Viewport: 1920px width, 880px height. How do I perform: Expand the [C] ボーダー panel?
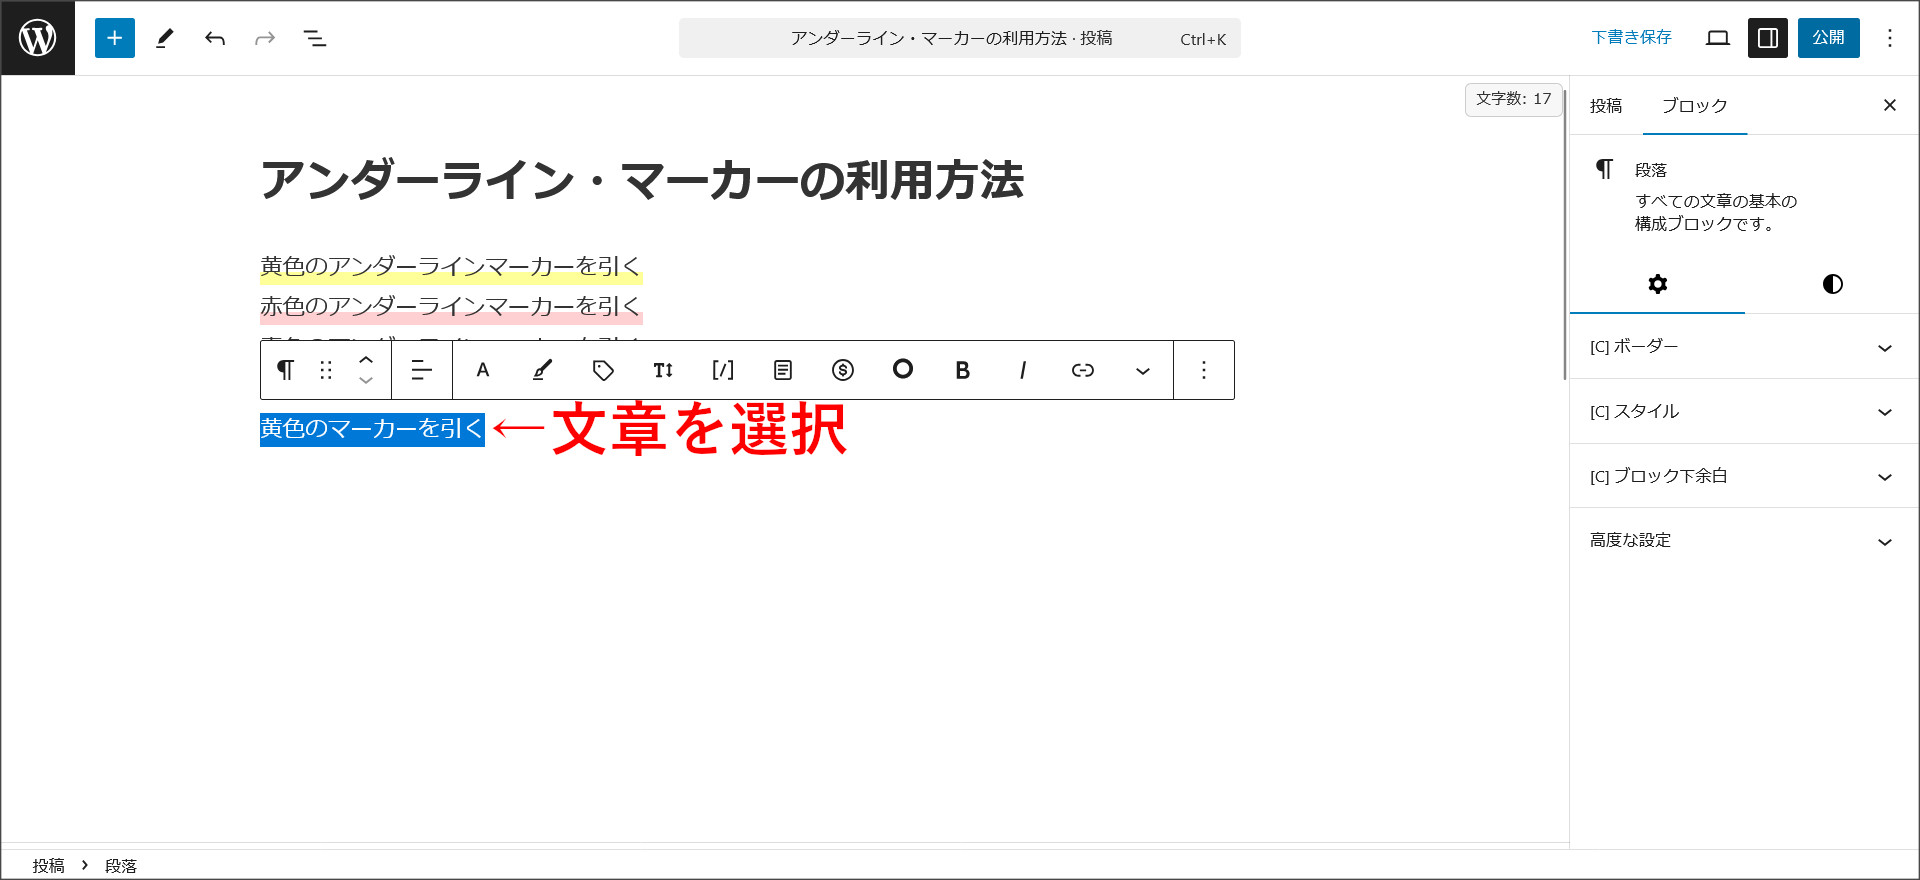(x=1744, y=347)
